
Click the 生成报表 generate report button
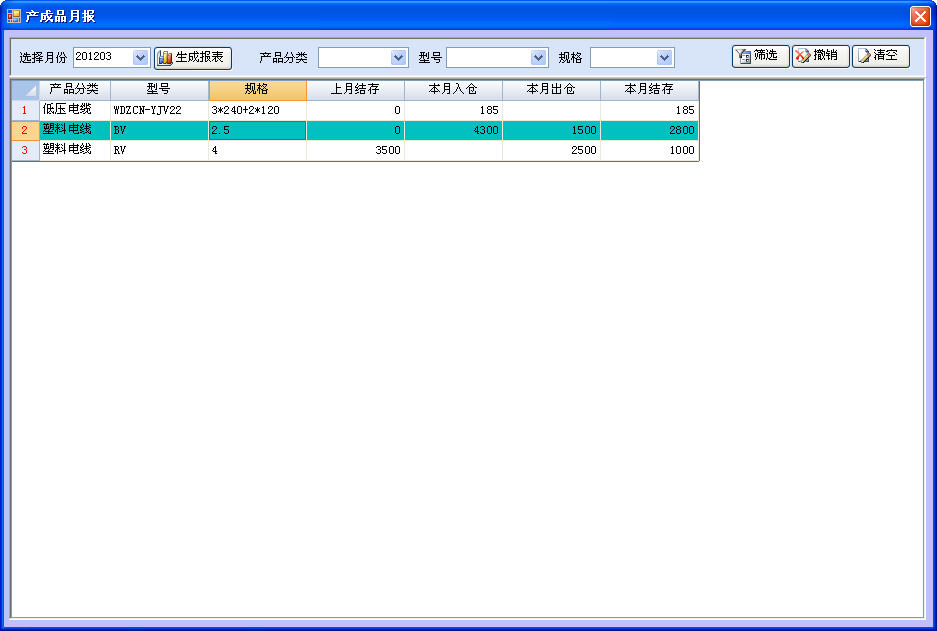(193, 57)
